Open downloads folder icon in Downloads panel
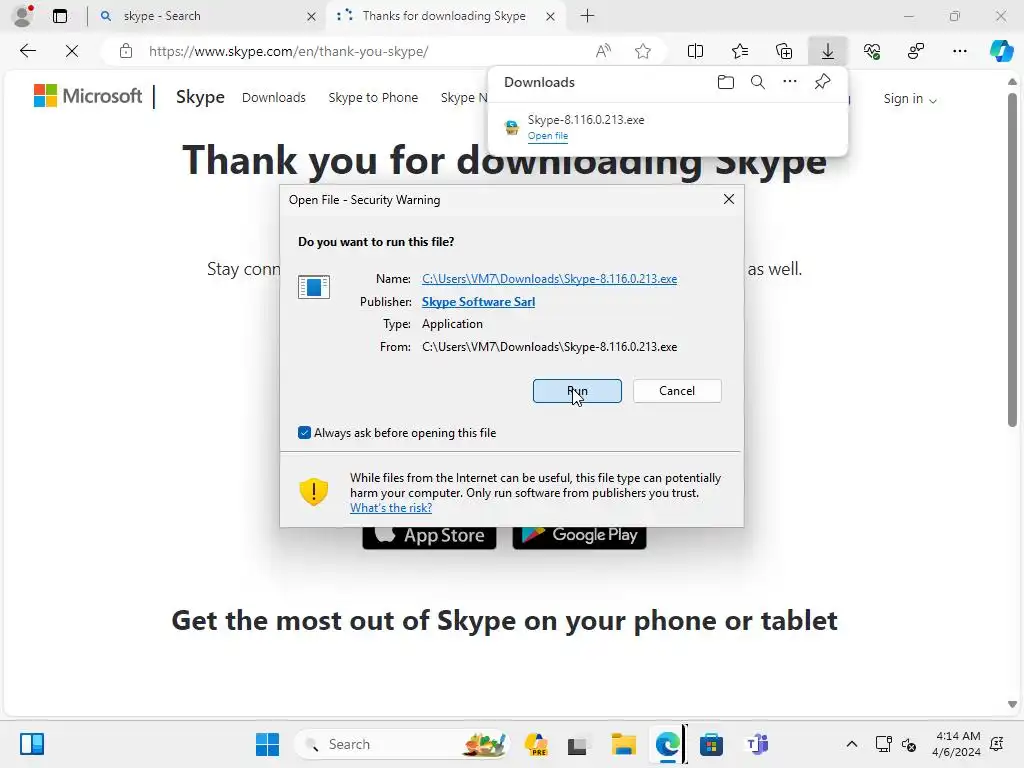This screenshot has height=768, width=1024. click(x=726, y=82)
